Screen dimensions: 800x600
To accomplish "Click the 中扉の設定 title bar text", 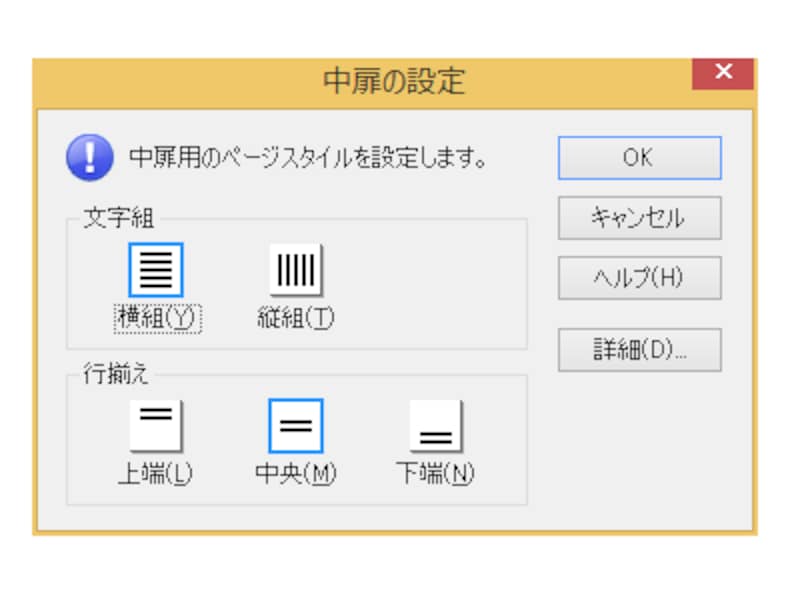I will 394,82.
